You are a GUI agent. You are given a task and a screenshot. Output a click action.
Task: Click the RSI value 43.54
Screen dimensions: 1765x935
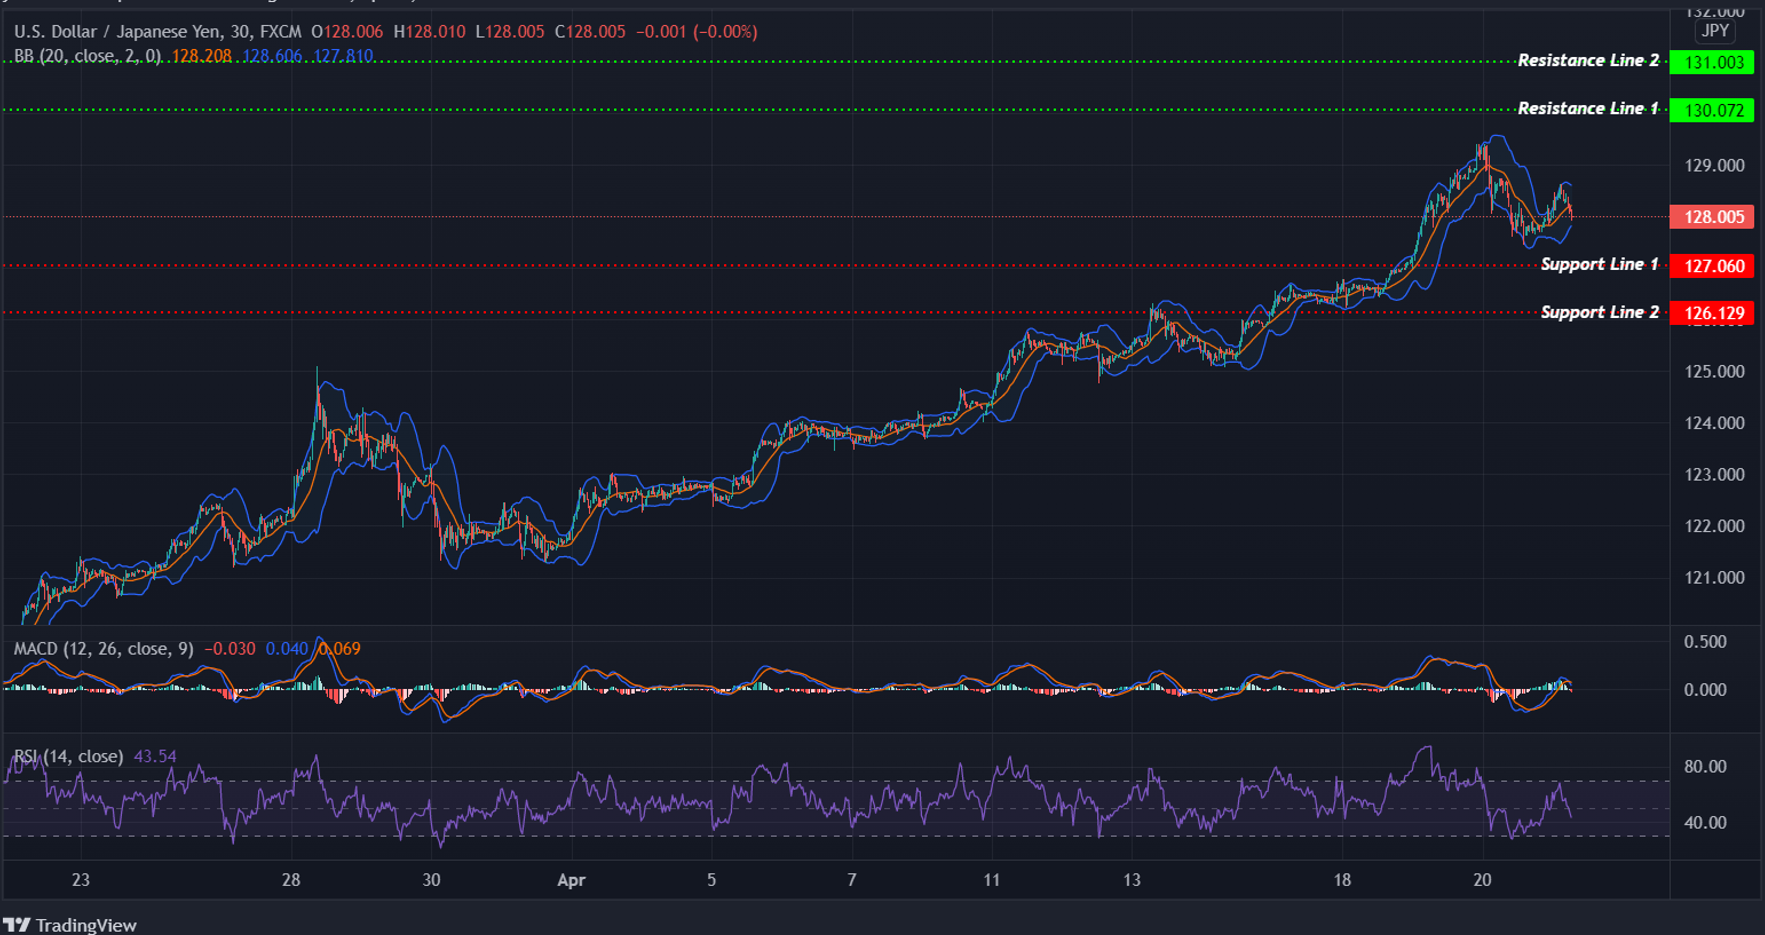(156, 757)
